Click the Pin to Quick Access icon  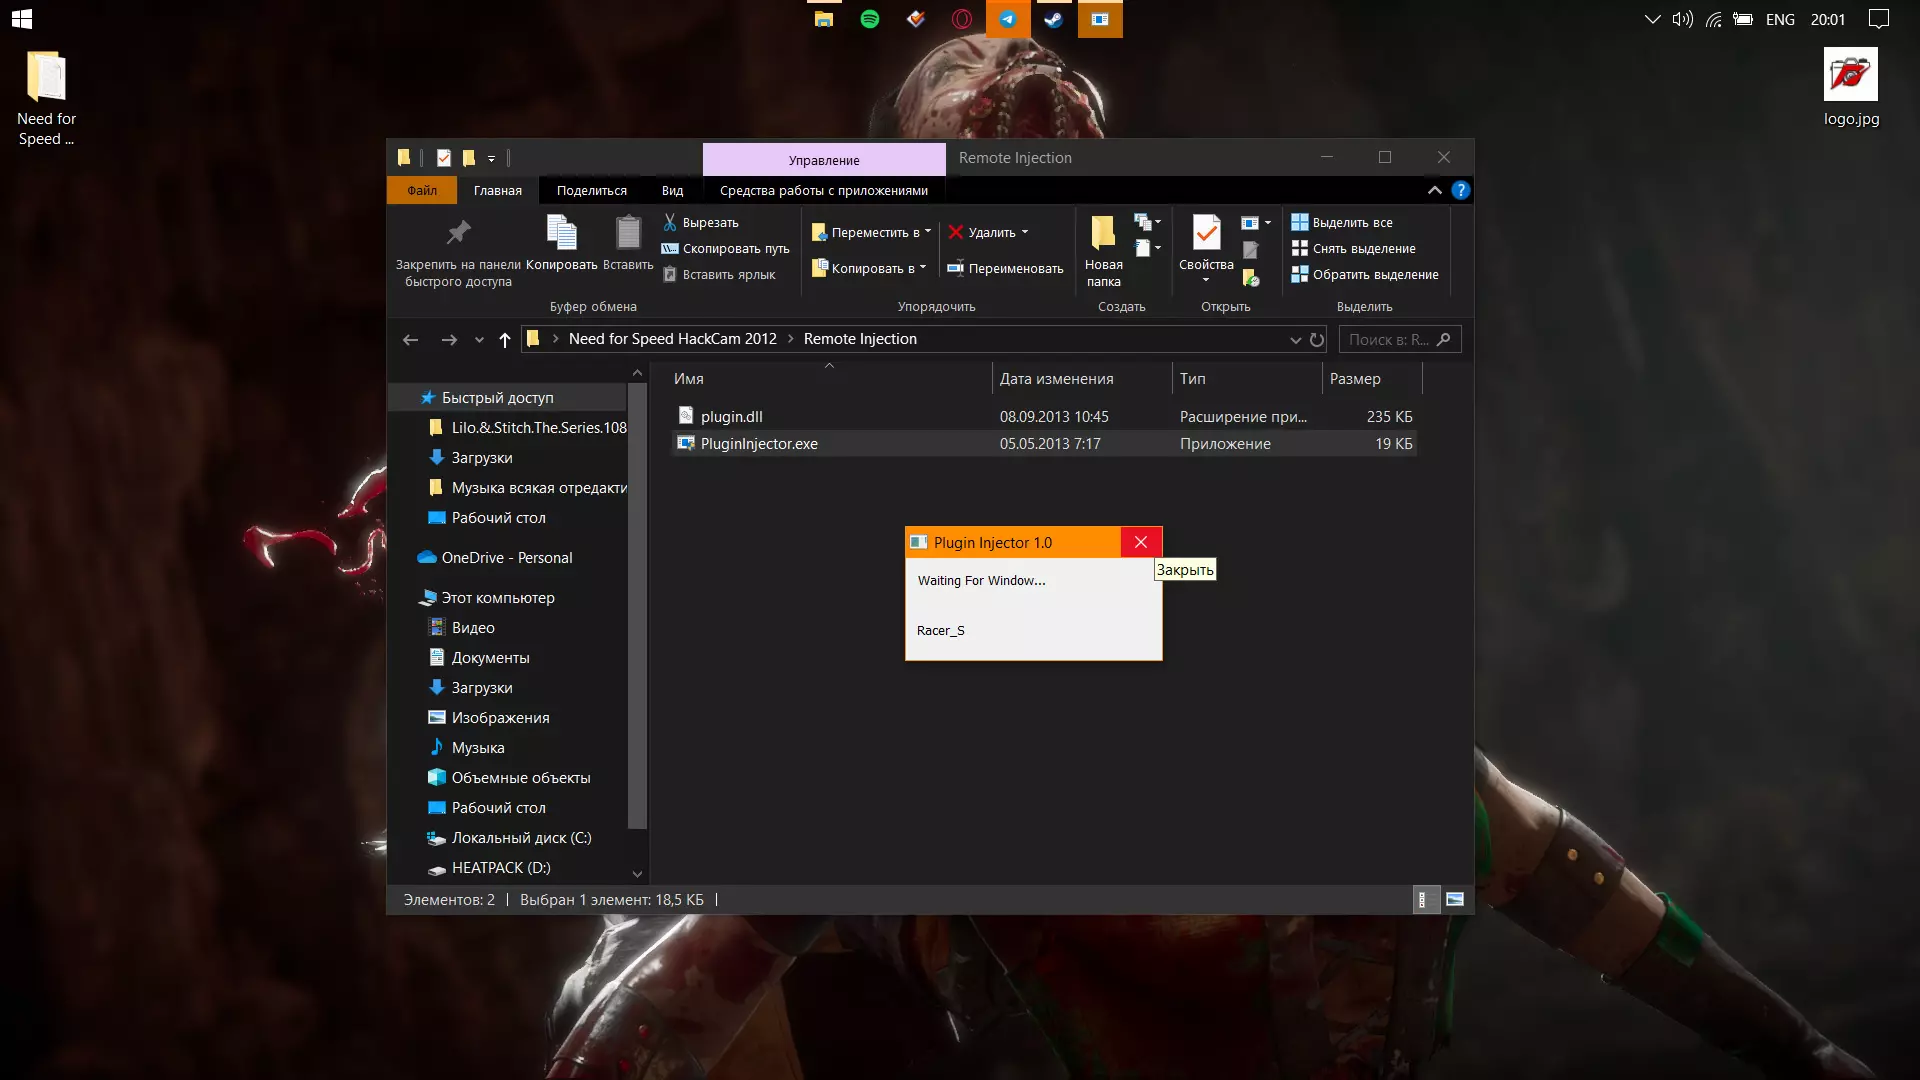[x=458, y=233]
